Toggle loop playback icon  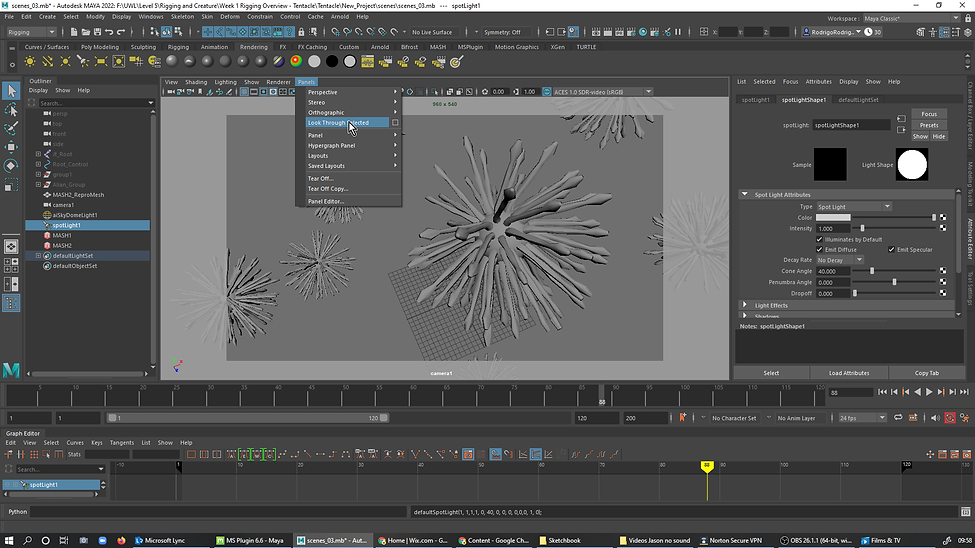point(898,418)
